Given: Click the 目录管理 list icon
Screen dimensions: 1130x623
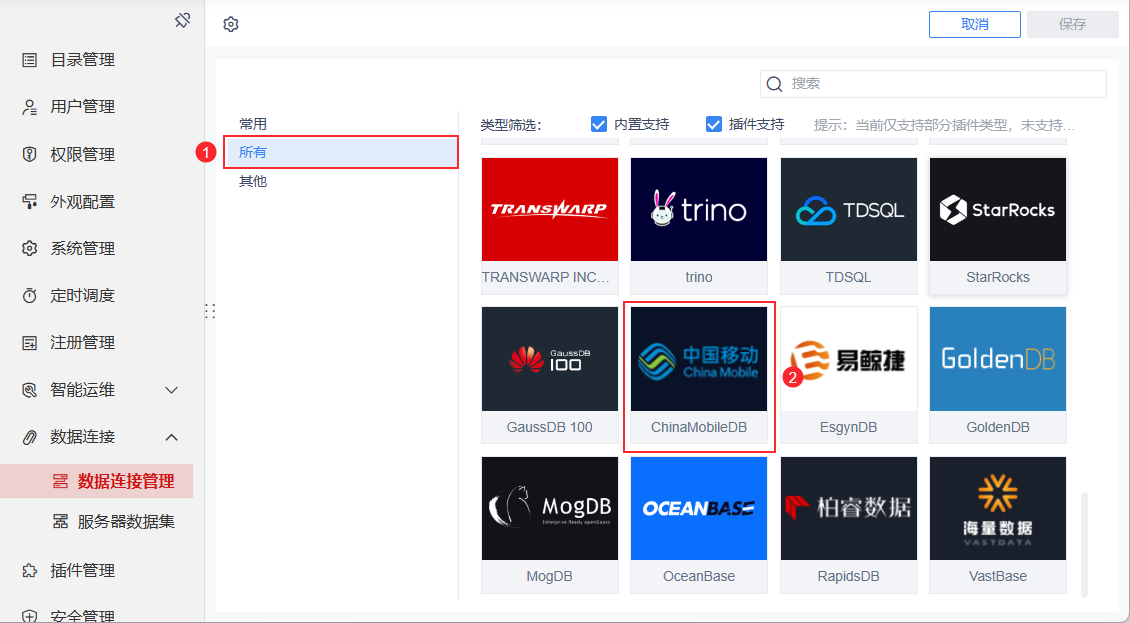Looking at the screenshot, I should point(30,60).
